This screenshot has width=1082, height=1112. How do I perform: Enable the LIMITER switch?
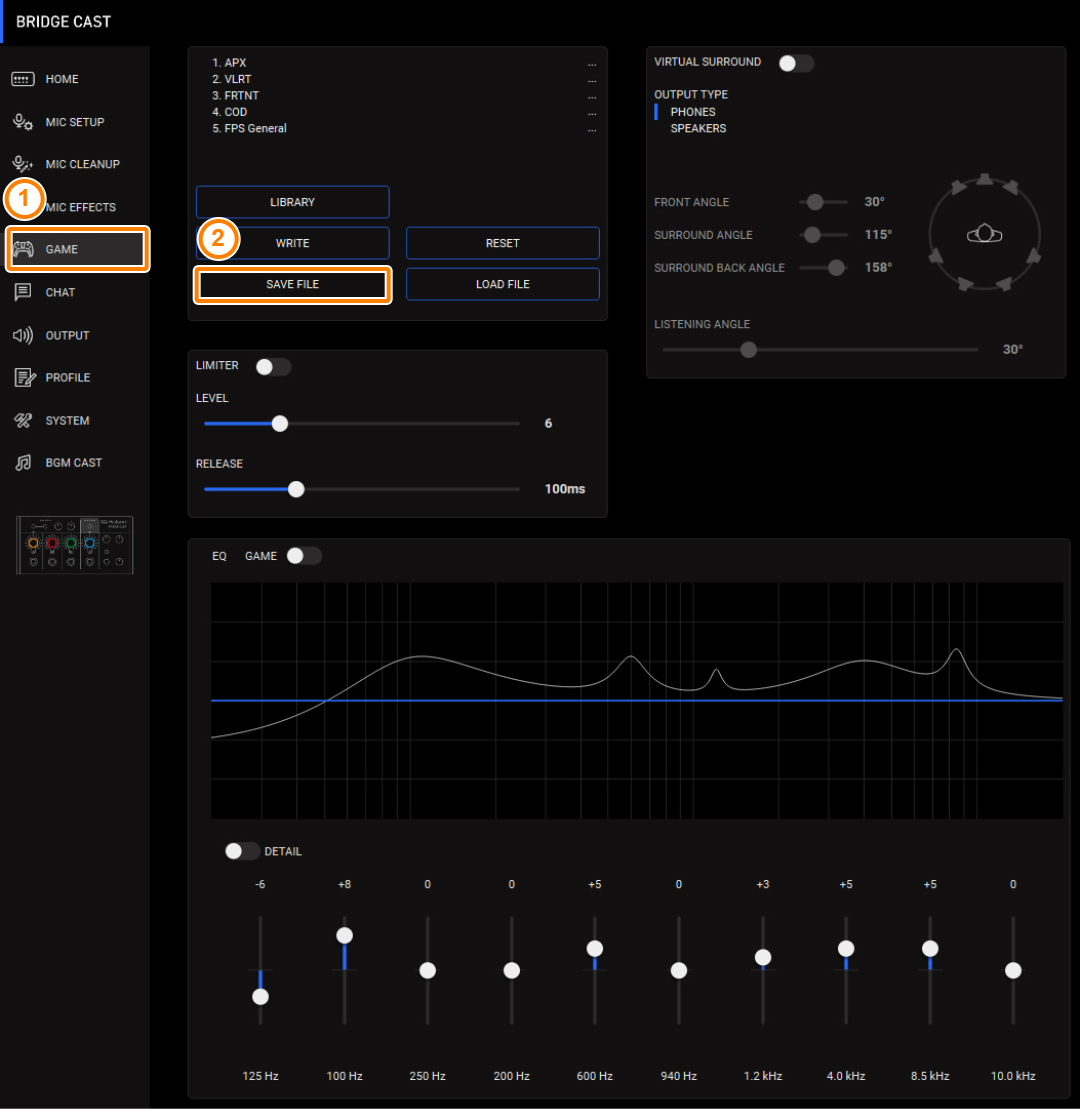click(x=273, y=367)
